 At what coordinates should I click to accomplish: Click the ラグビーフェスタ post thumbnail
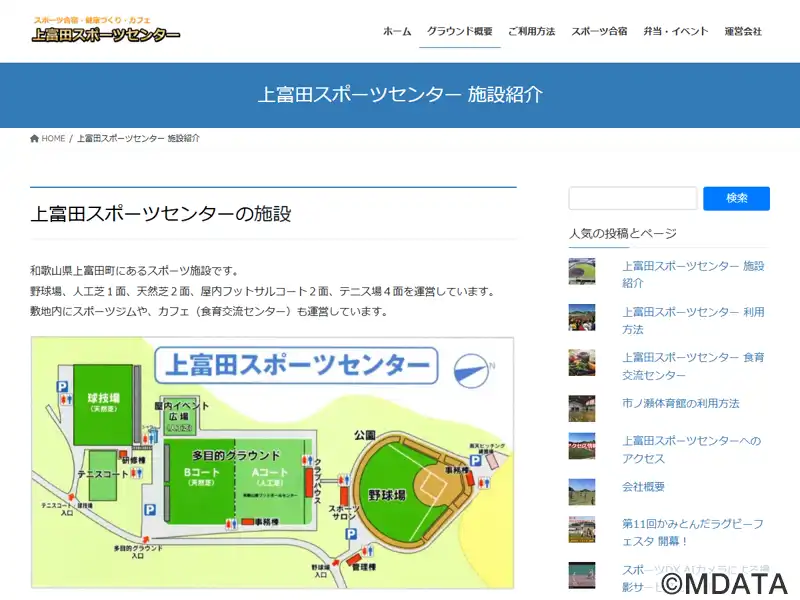(582, 529)
